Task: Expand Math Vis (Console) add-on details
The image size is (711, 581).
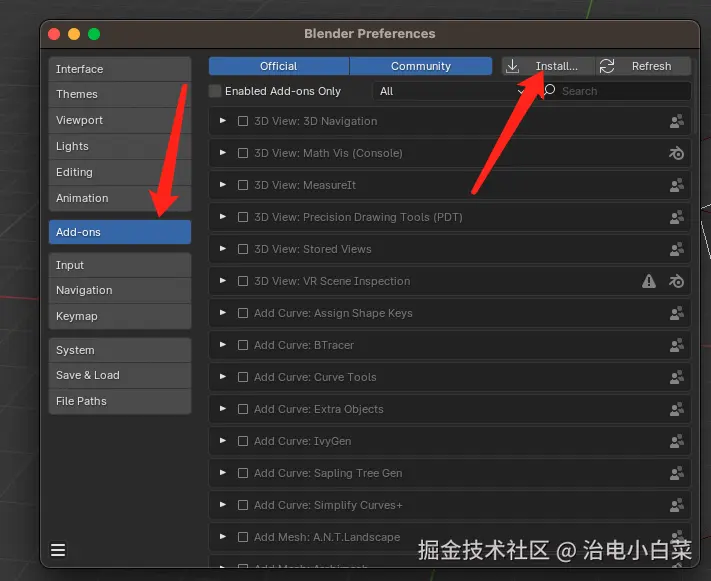Action: click(223, 153)
